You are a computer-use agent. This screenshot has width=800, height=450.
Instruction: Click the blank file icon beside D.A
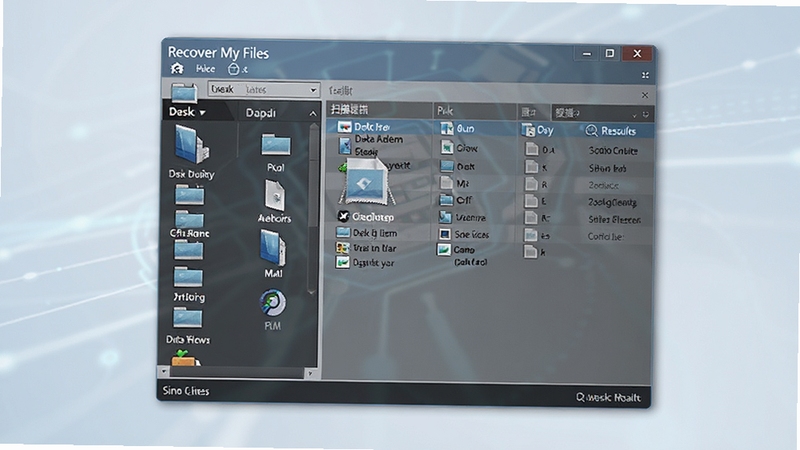tap(532, 149)
